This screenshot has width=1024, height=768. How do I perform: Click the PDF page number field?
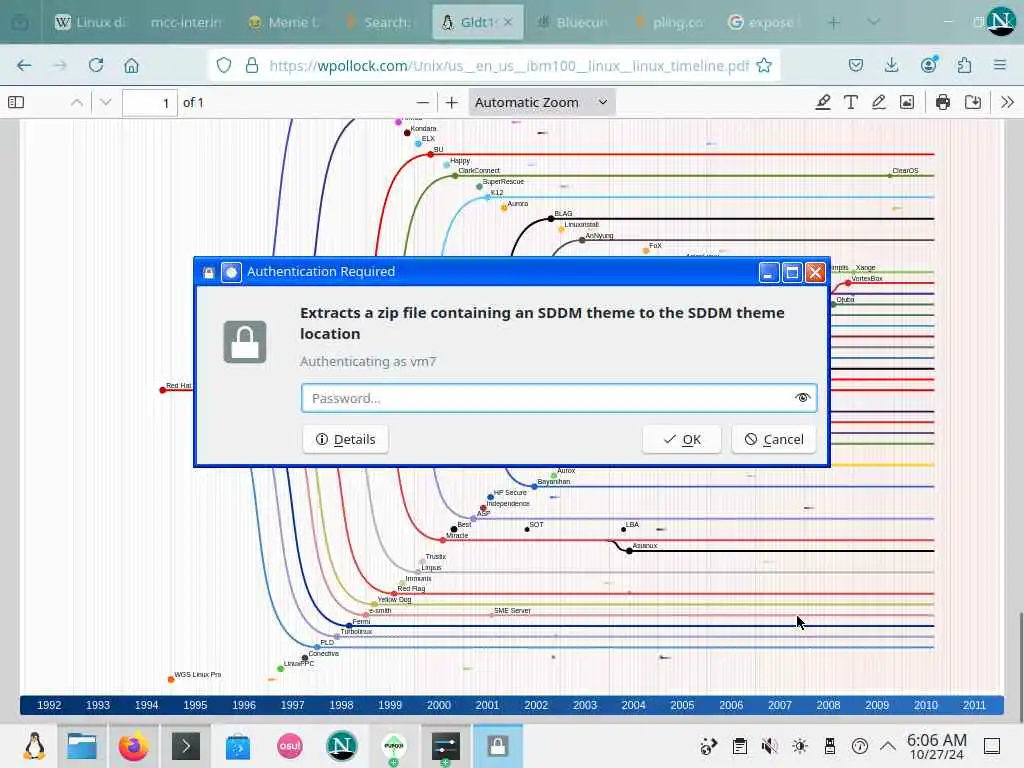pos(150,103)
